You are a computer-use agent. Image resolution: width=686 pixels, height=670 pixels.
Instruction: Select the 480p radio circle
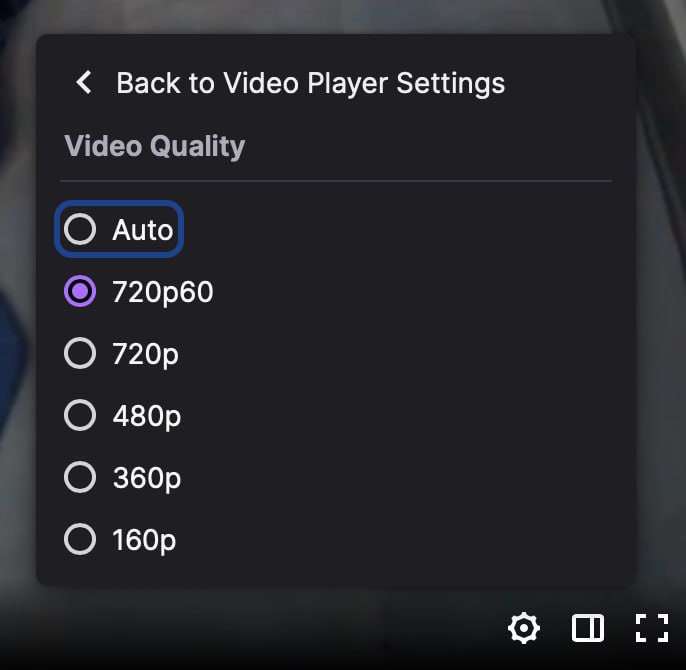[80, 415]
